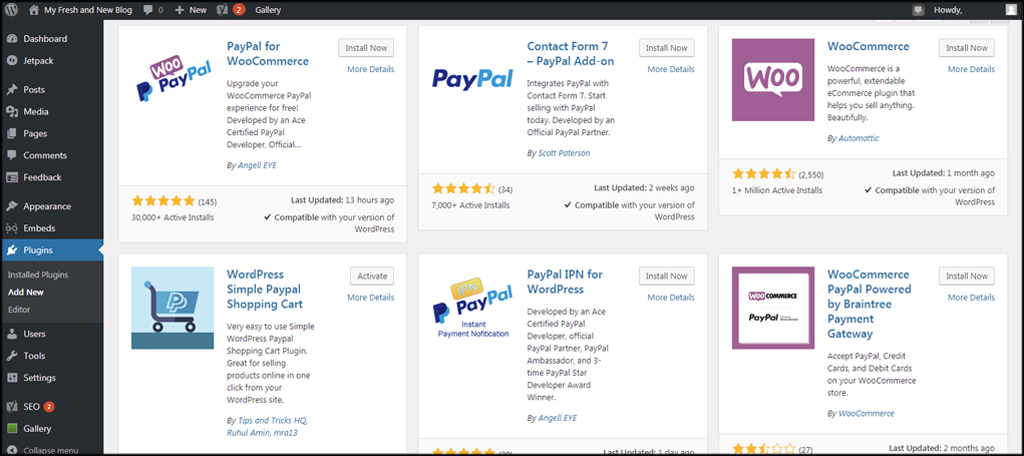1024x456 pixels.
Task: Open the home icon for My Fresh and New Blog
Action: pyautogui.click(x=34, y=10)
